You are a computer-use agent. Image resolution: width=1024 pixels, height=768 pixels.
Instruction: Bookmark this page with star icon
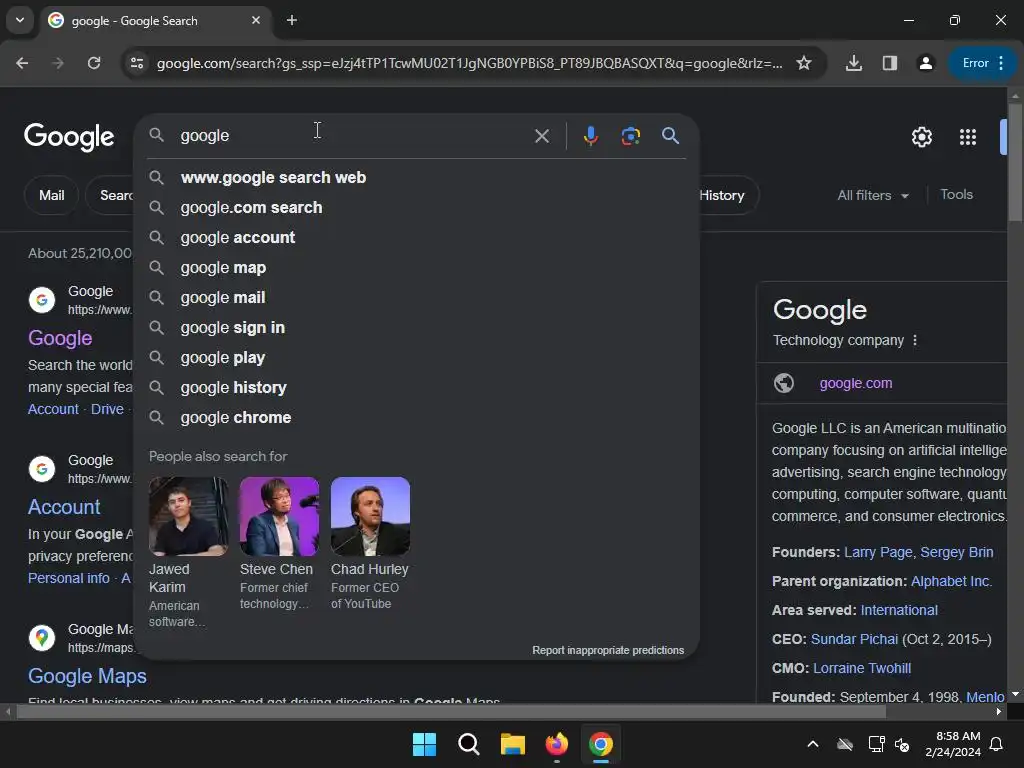tap(804, 63)
